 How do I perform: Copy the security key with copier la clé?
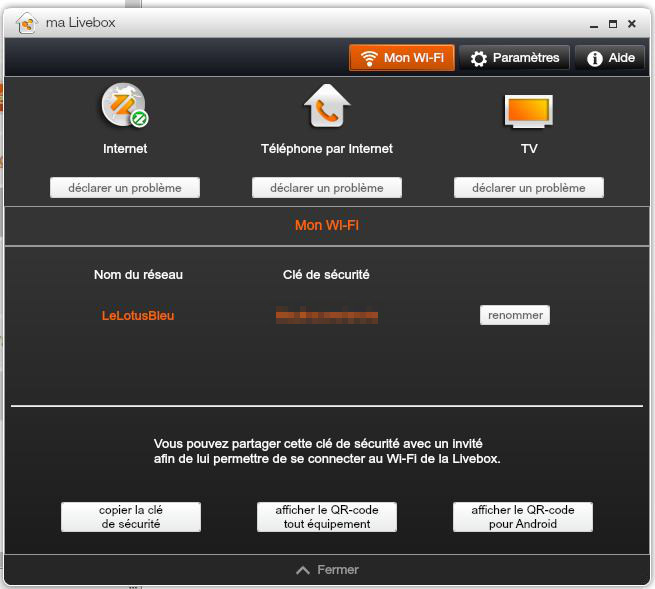tap(131, 517)
